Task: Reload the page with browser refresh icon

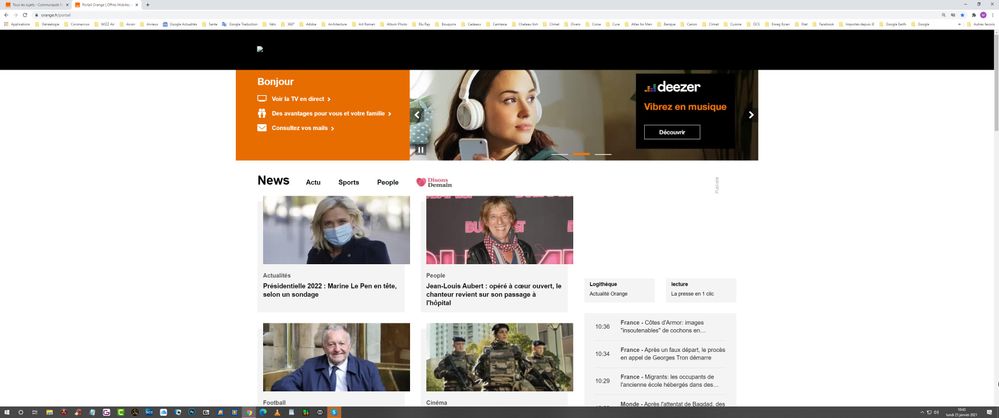Action: coord(27,15)
